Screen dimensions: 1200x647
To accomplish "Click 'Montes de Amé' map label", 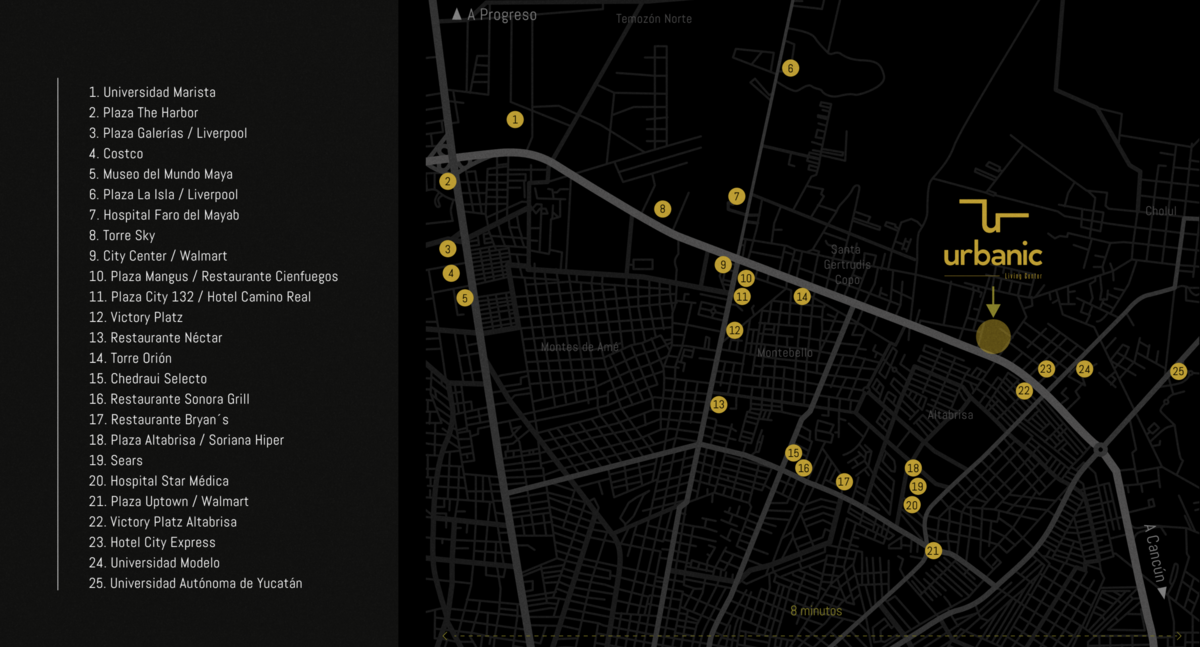I will point(581,347).
